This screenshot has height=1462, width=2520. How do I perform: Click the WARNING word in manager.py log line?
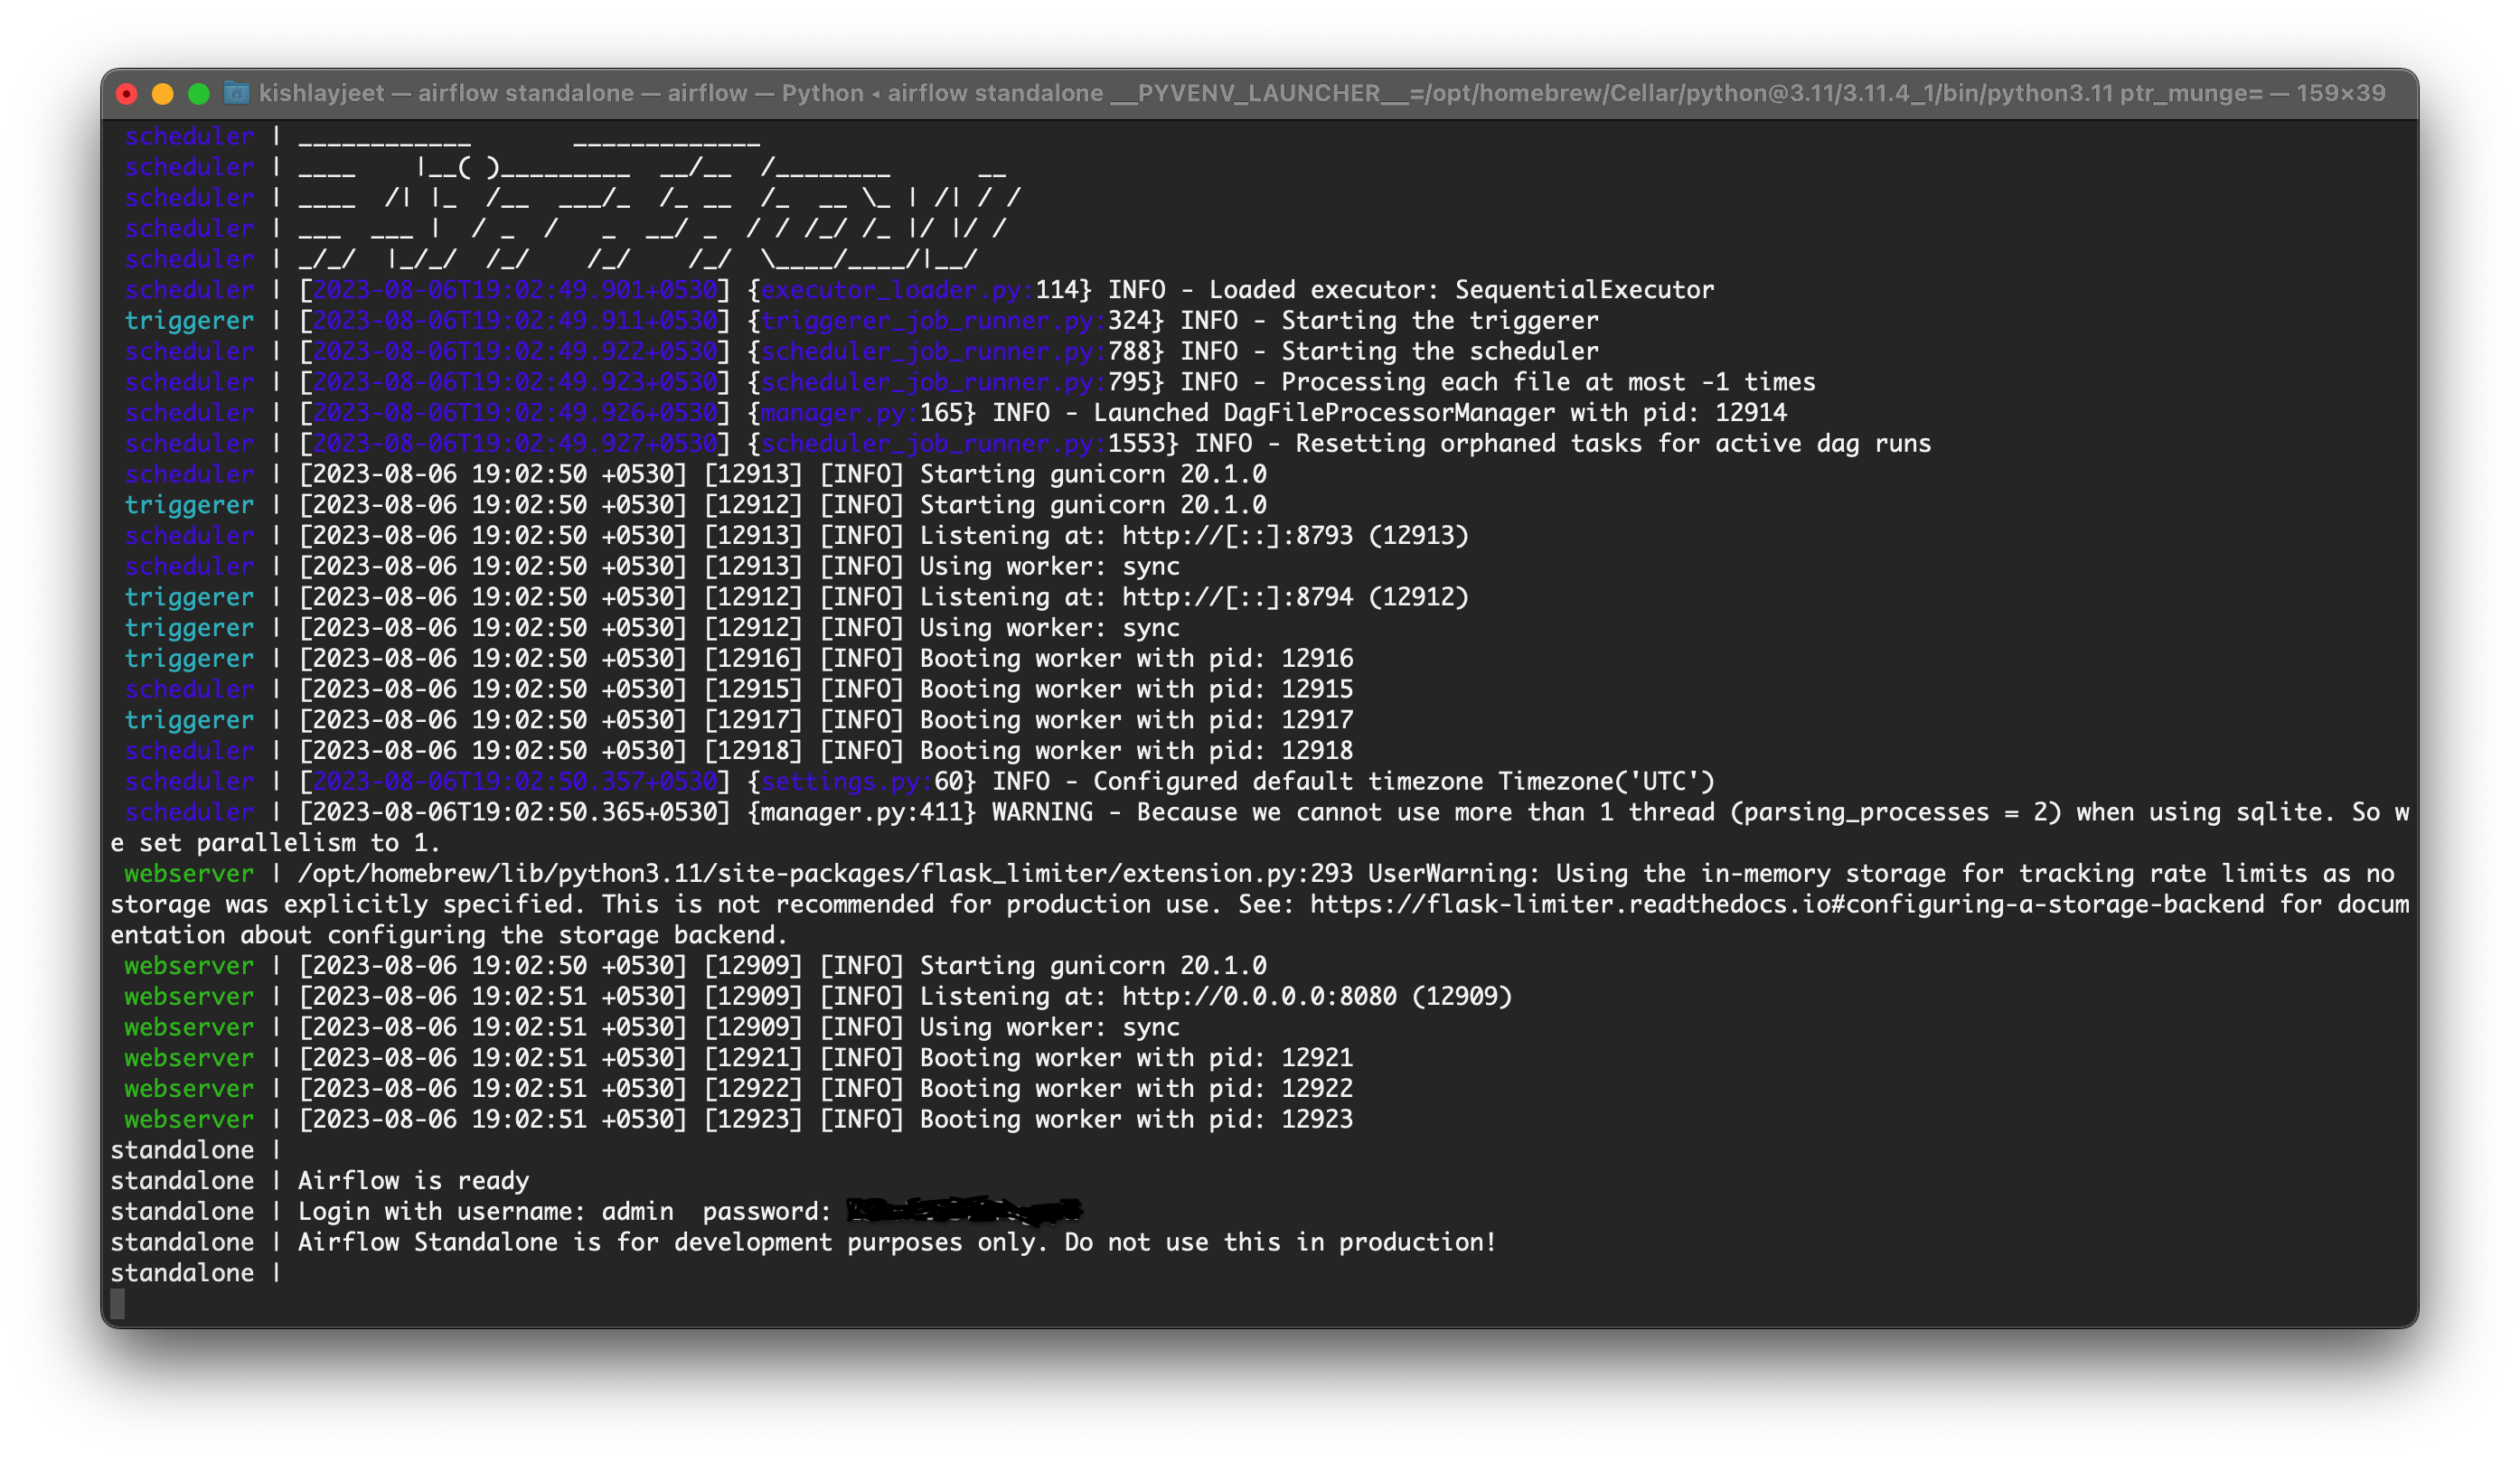1042,812
